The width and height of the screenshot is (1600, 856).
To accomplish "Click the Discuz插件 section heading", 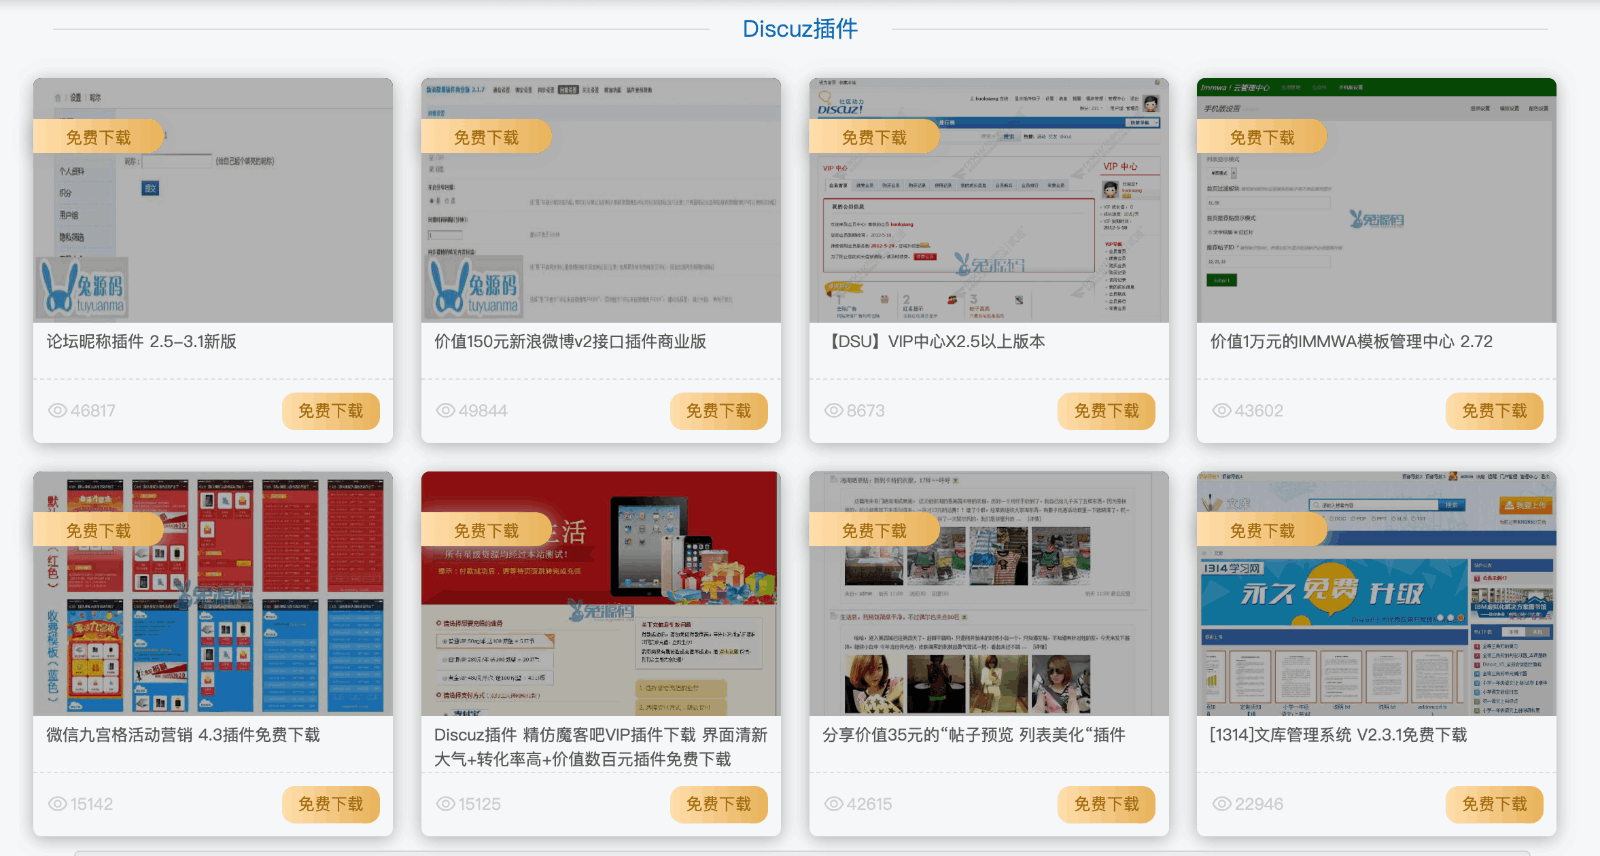I will point(800,29).
